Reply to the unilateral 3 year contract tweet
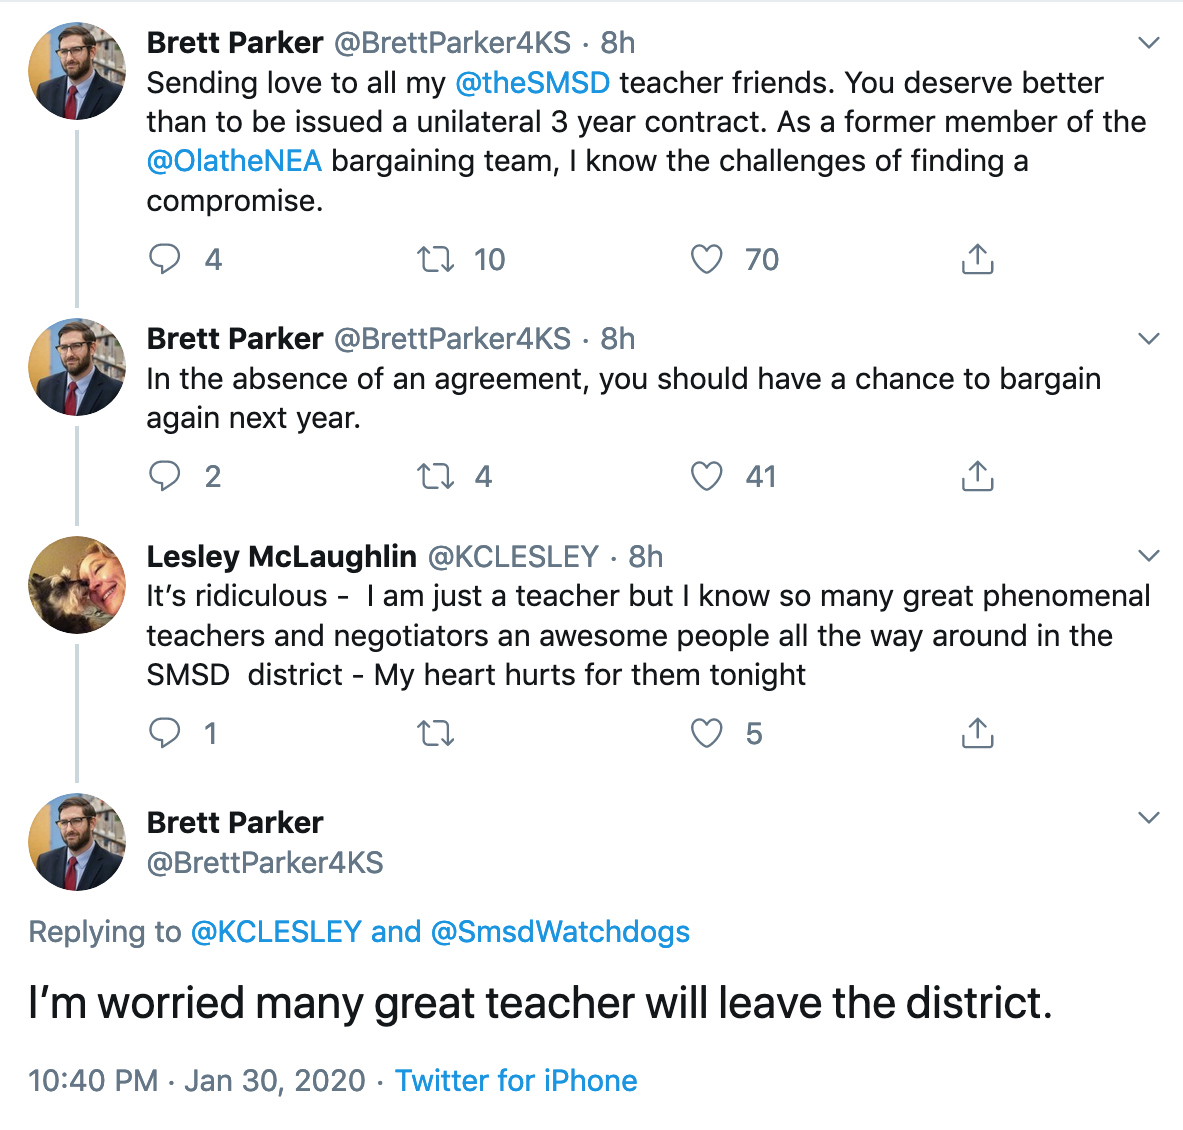This screenshot has width=1183, height=1130. pos(165,259)
